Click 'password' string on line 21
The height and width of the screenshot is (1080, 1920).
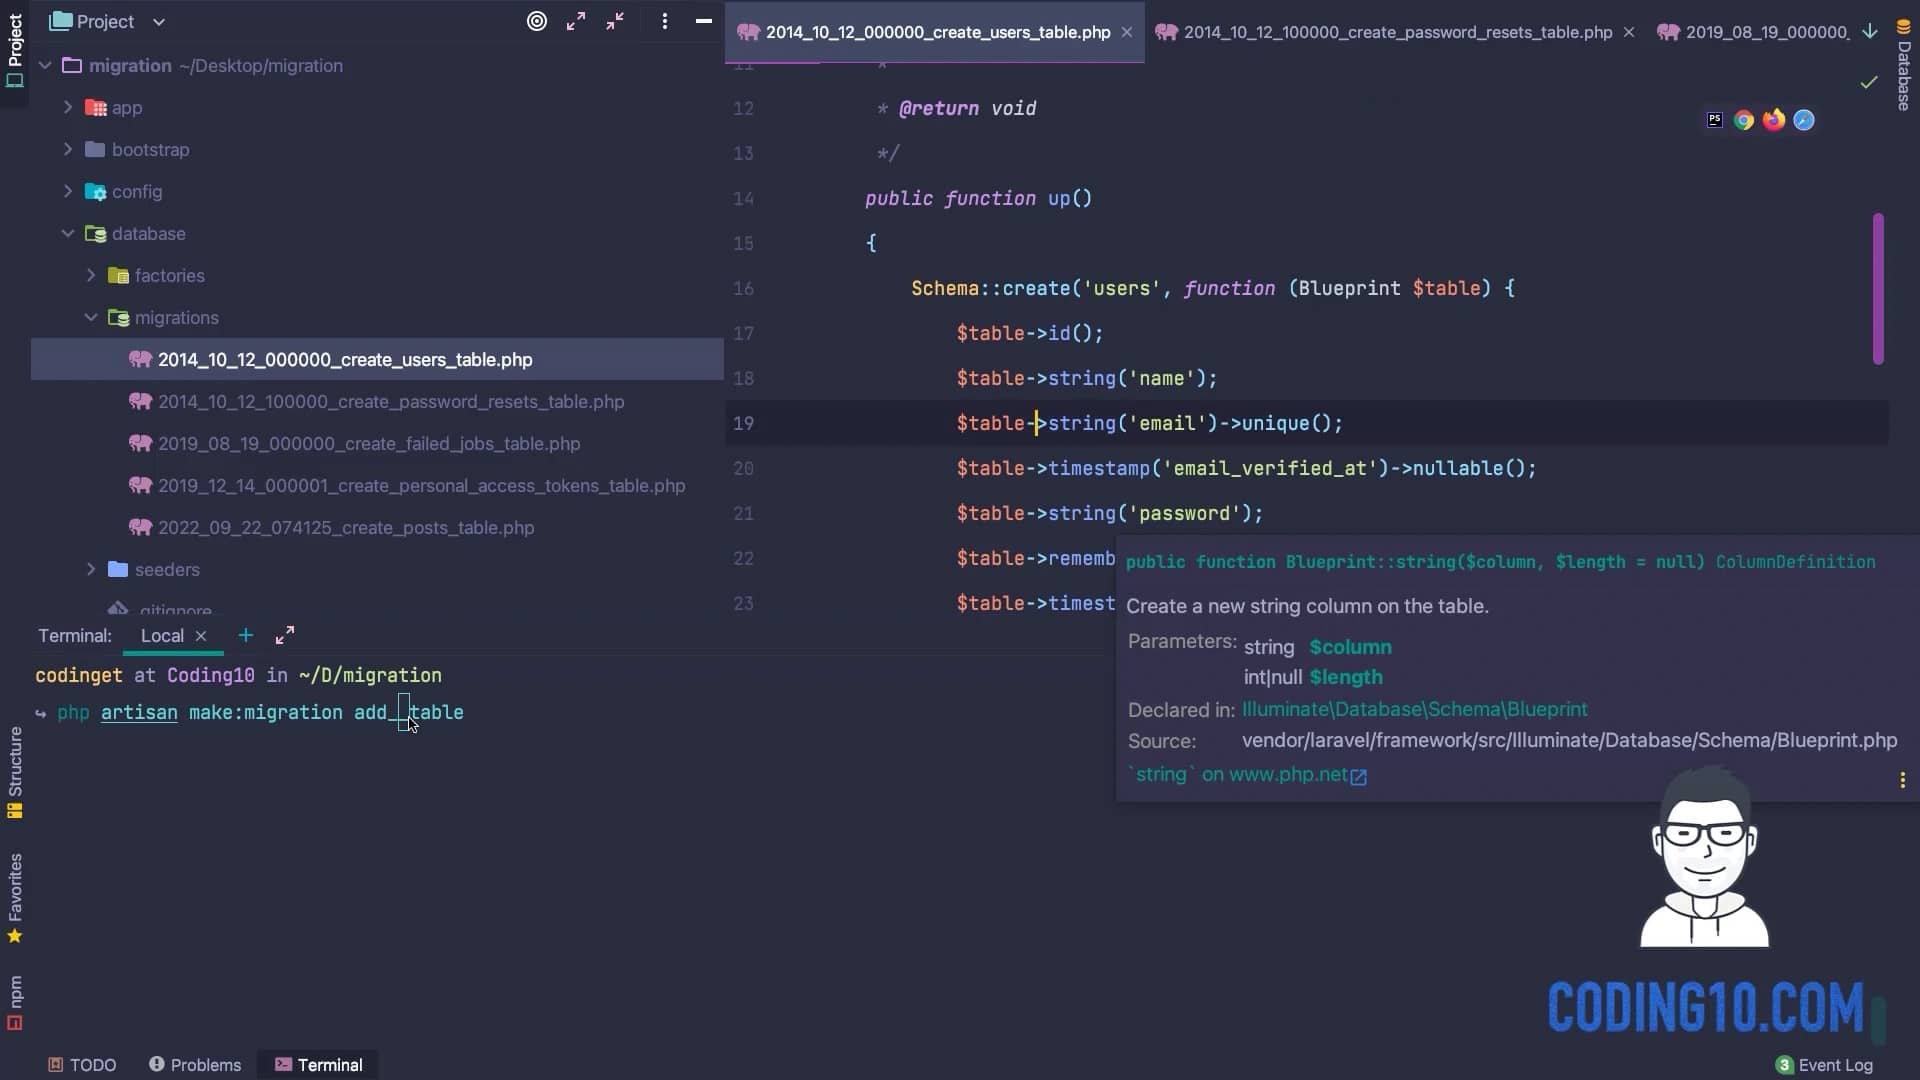pyautogui.click(x=1184, y=513)
